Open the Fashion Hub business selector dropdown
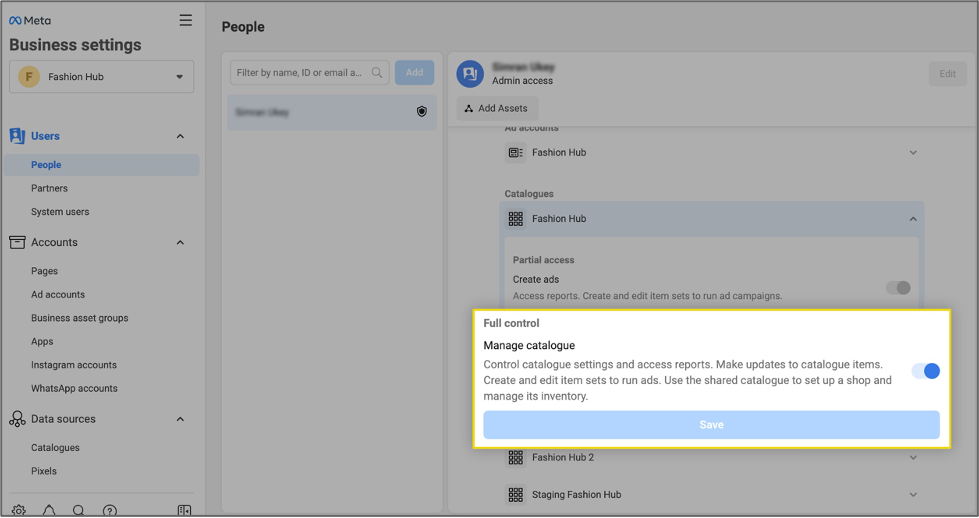Screen dimensions: 979x518 (101, 77)
